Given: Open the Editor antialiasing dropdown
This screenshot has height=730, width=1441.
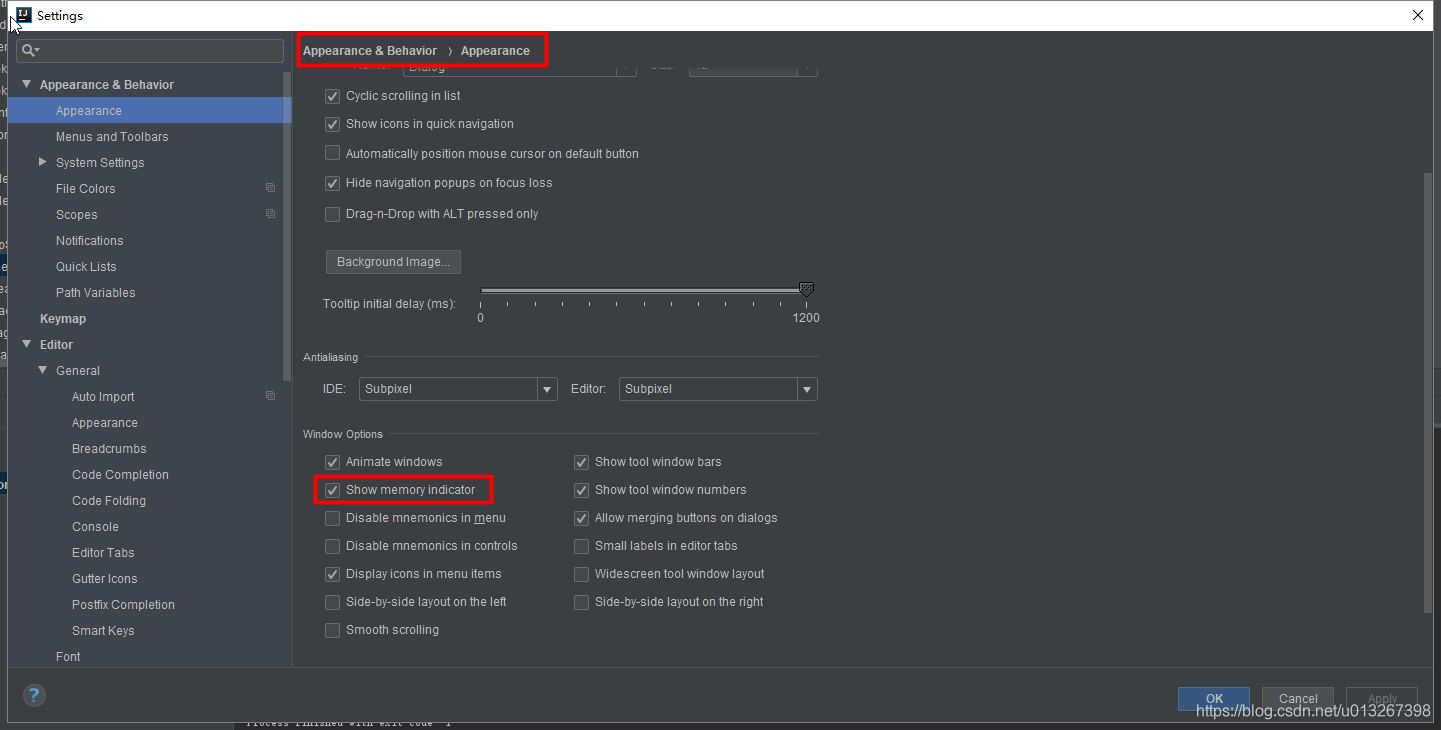Looking at the screenshot, I should pyautogui.click(x=718, y=389).
